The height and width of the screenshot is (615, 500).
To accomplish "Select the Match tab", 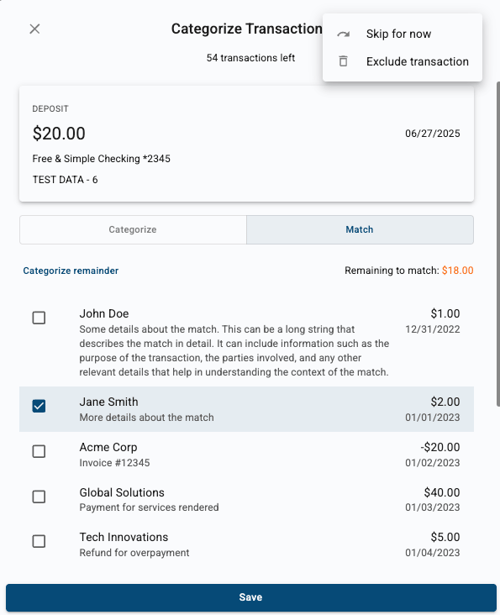I will point(360,229).
